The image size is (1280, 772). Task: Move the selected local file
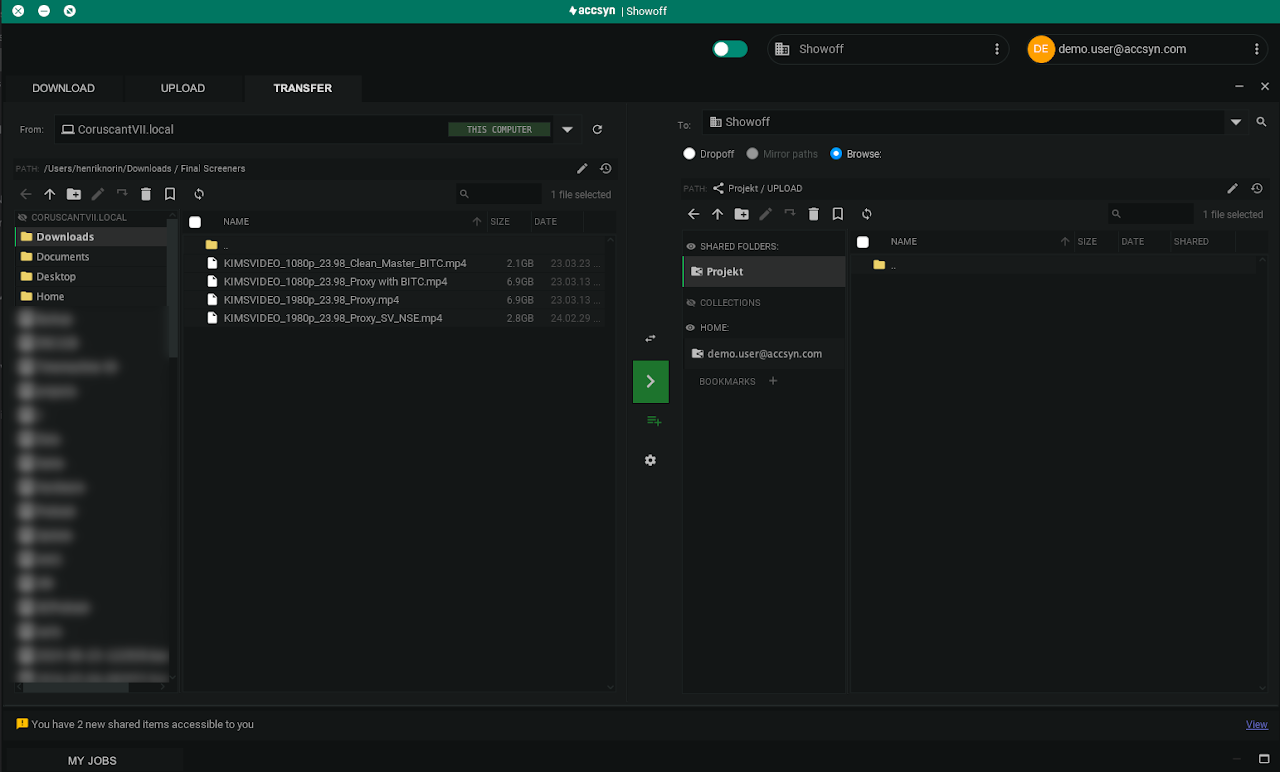pos(122,194)
